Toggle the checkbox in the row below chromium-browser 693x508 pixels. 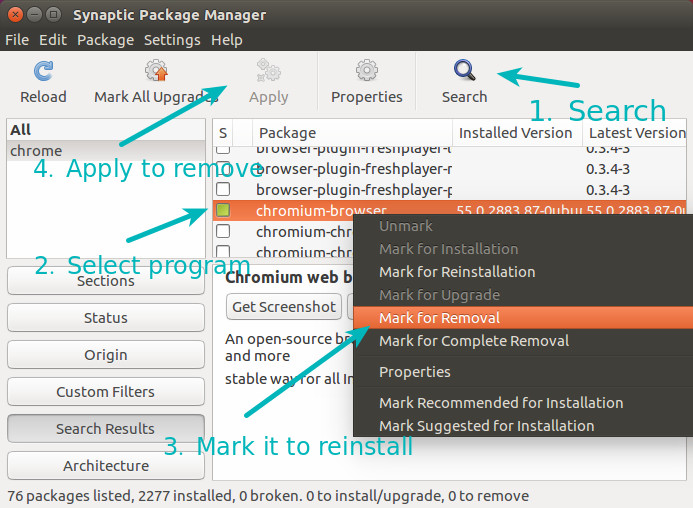coord(223,232)
